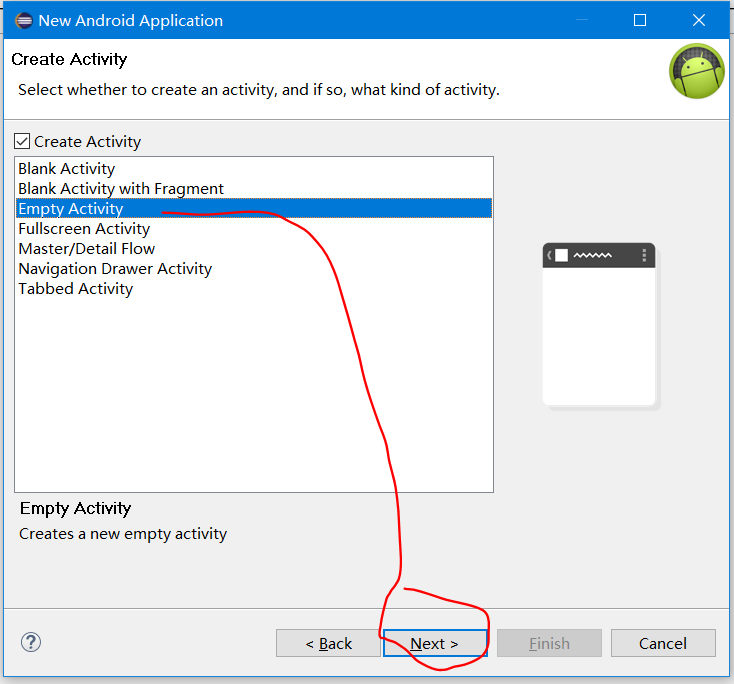Go back with the Back button

[x=328, y=643]
